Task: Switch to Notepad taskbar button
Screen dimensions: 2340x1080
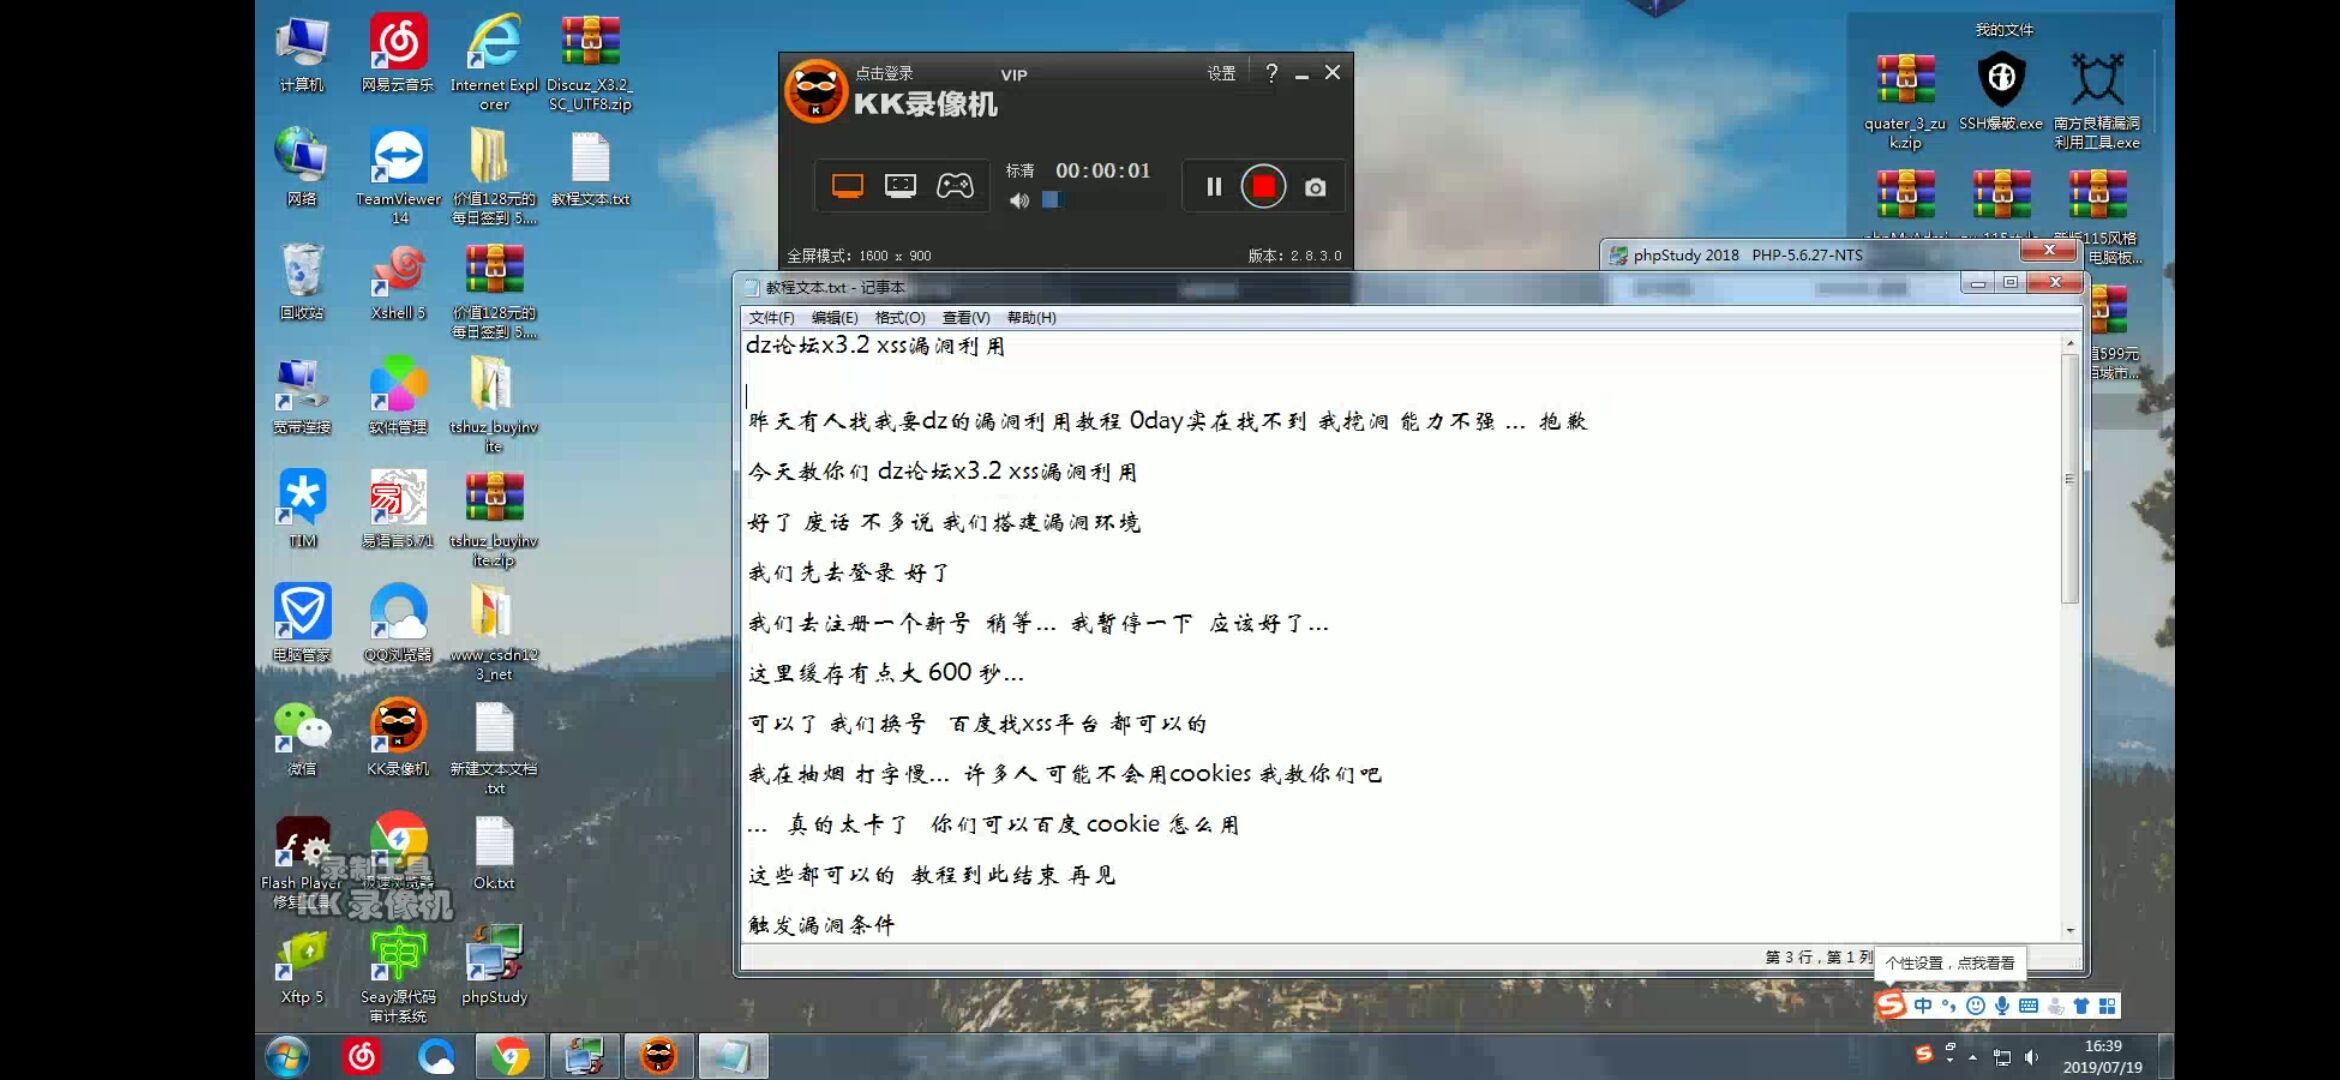Action: (x=732, y=1056)
